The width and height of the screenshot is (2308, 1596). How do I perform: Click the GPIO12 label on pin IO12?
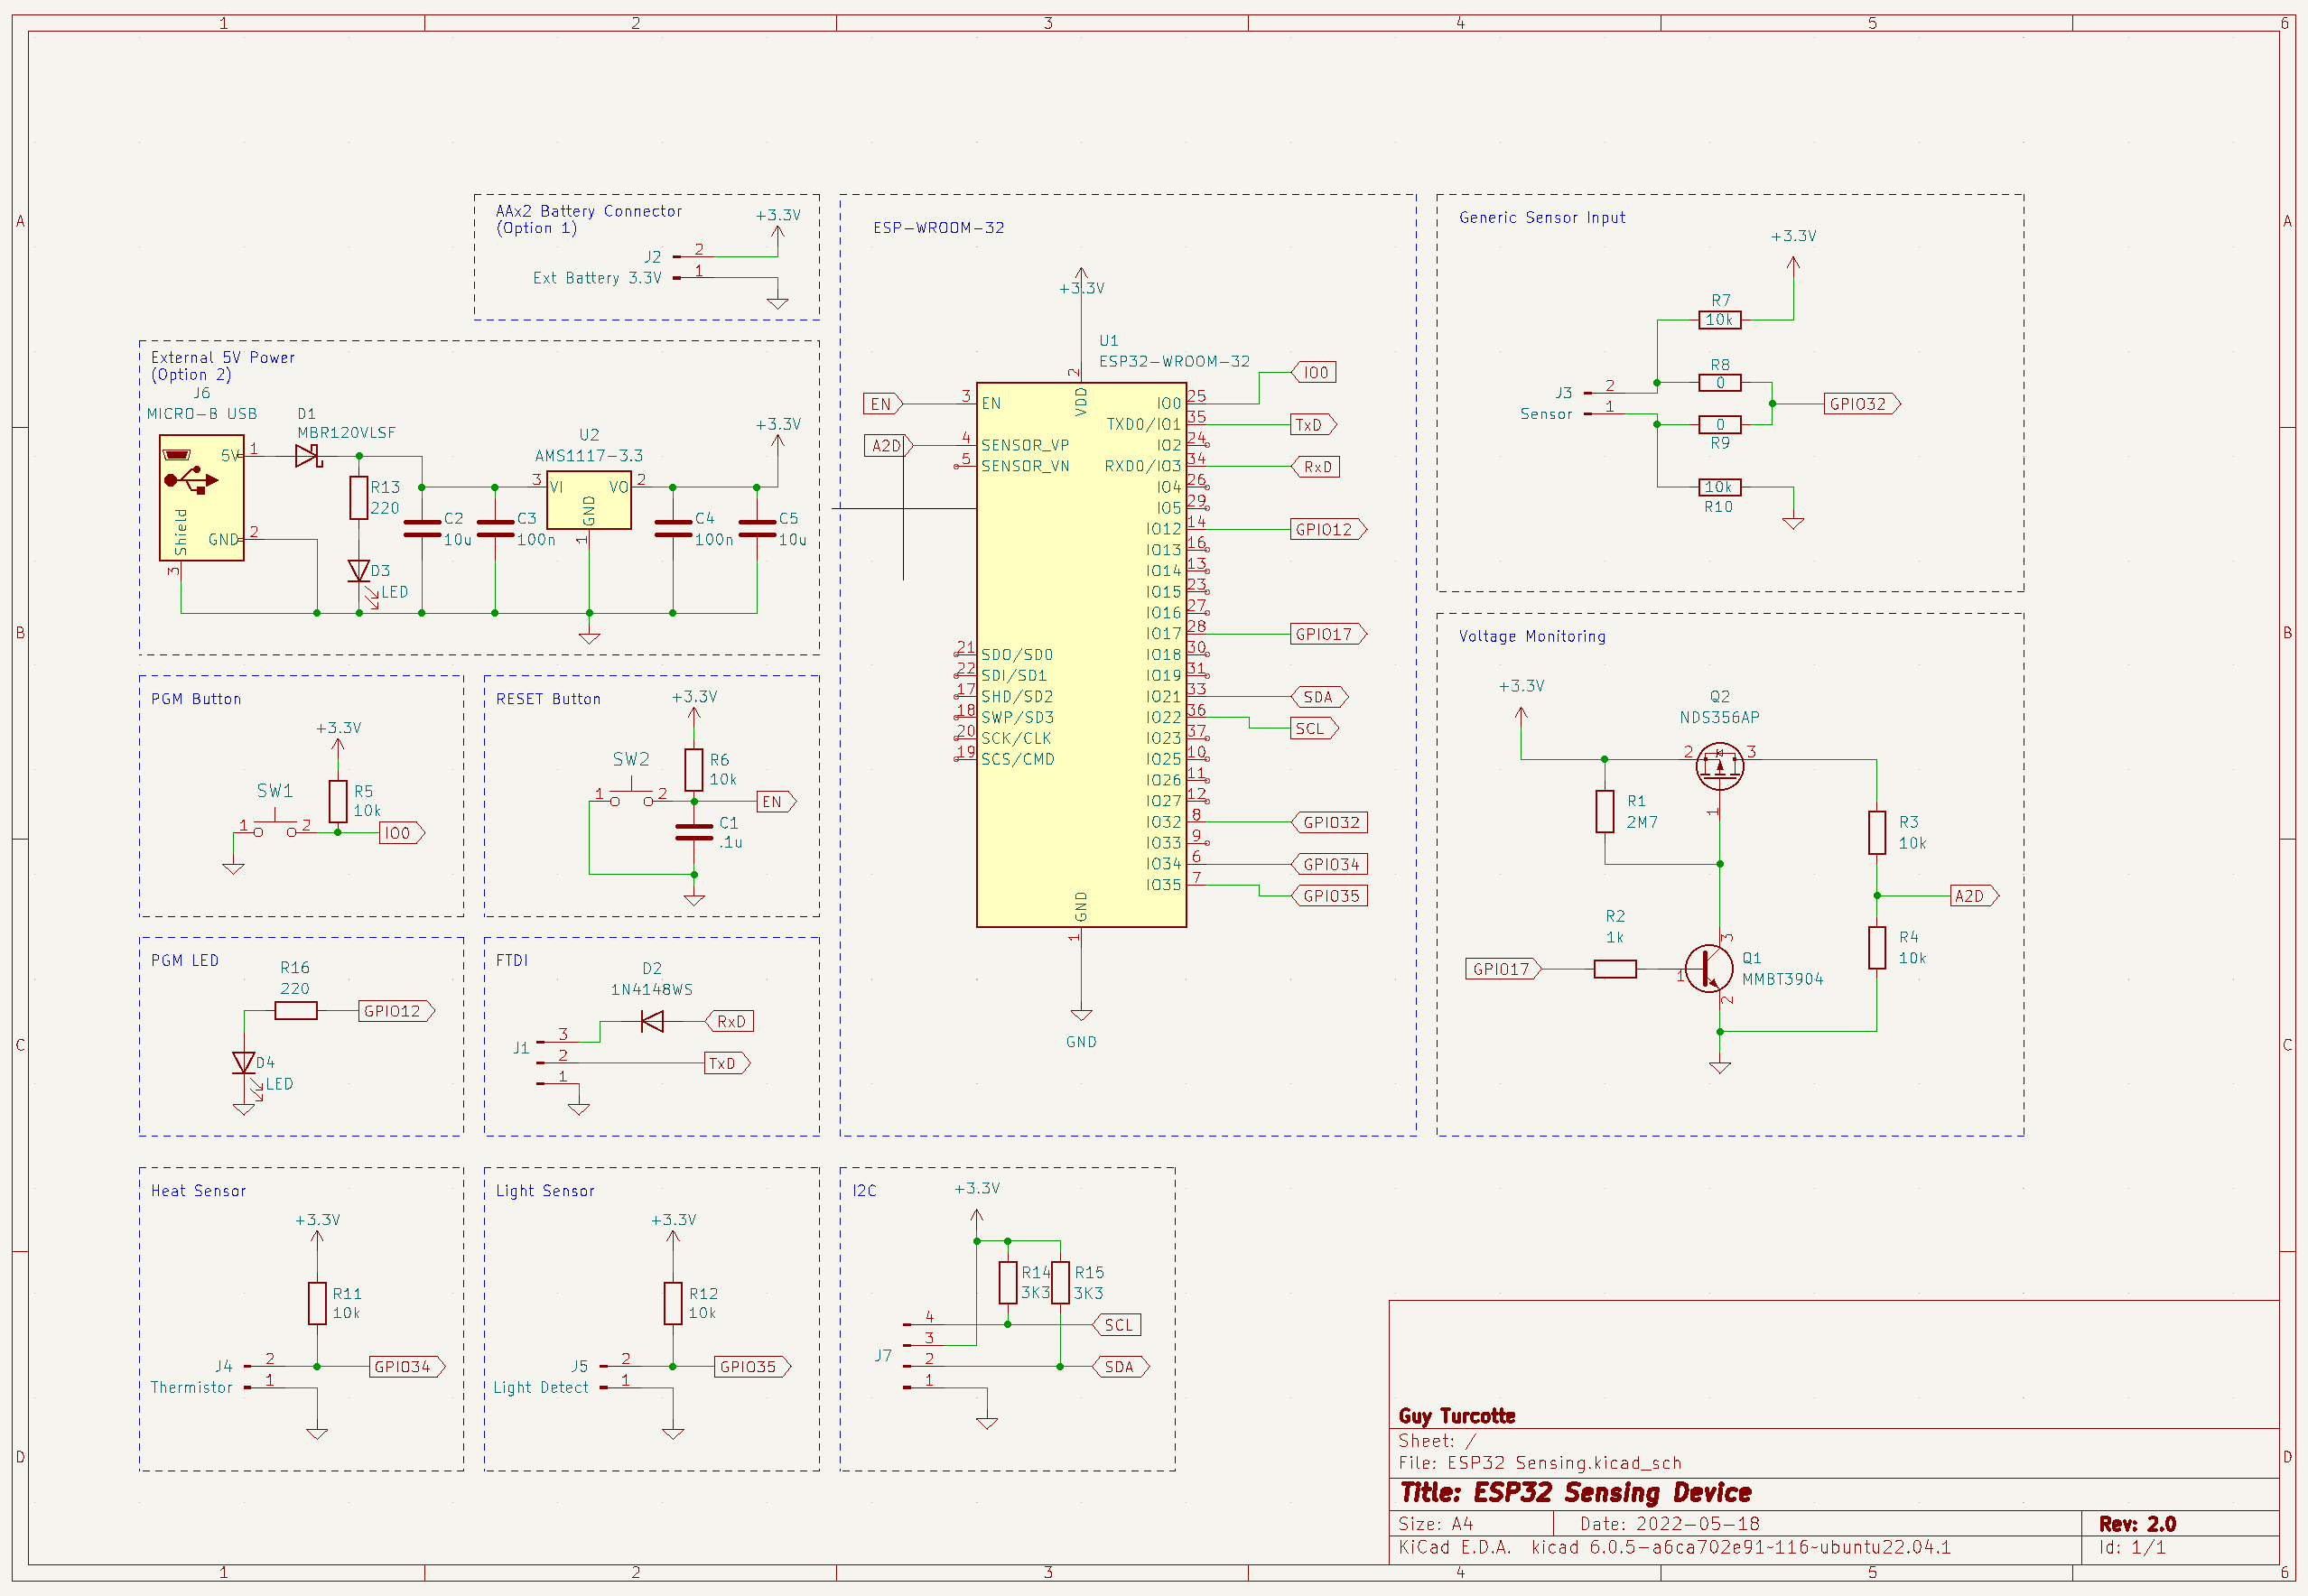click(1326, 530)
